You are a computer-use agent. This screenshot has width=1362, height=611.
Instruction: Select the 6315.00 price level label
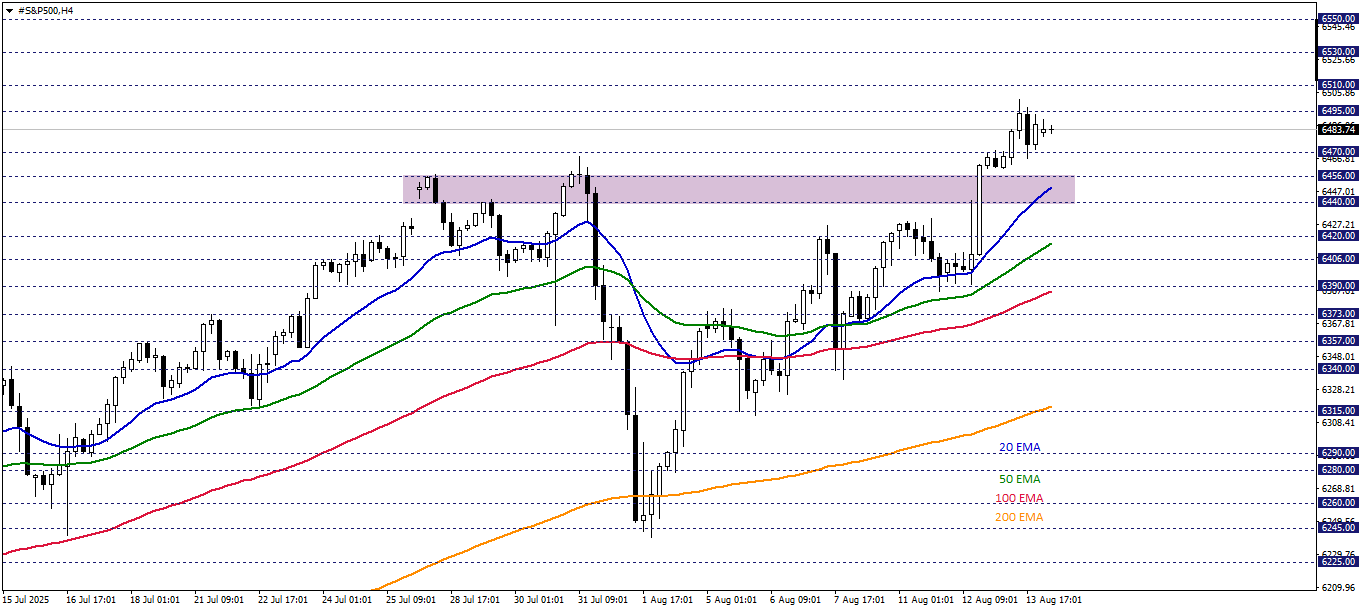click(x=1338, y=410)
